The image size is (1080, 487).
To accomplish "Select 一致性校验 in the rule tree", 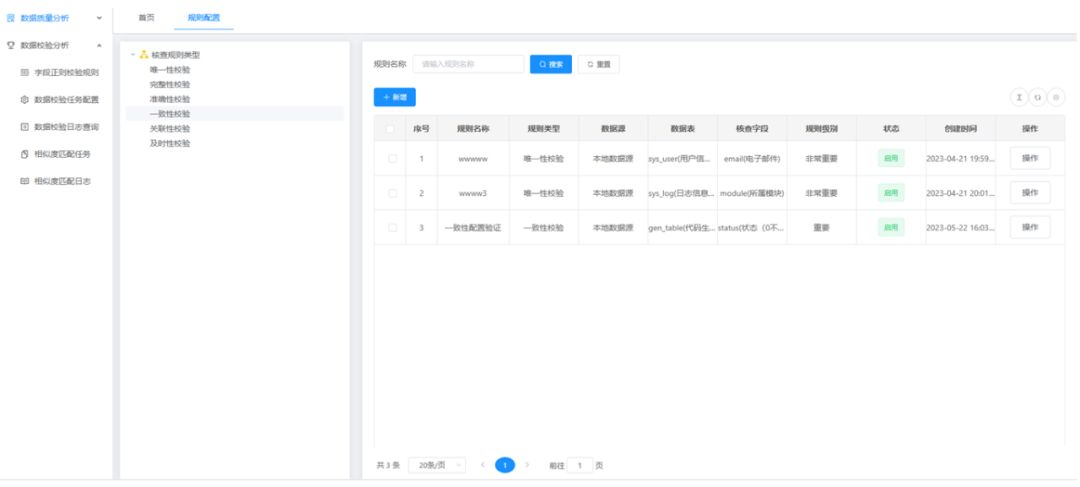I will [x=169, y=114].
